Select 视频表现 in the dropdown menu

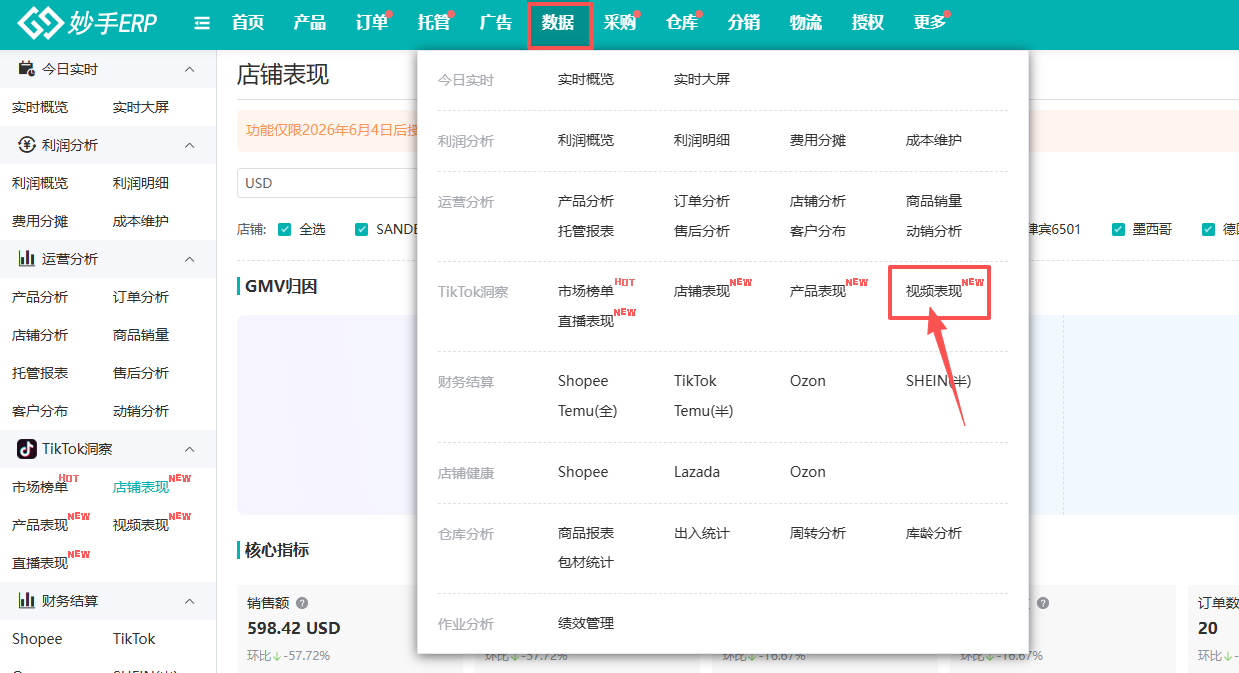(x=934, y=292)
